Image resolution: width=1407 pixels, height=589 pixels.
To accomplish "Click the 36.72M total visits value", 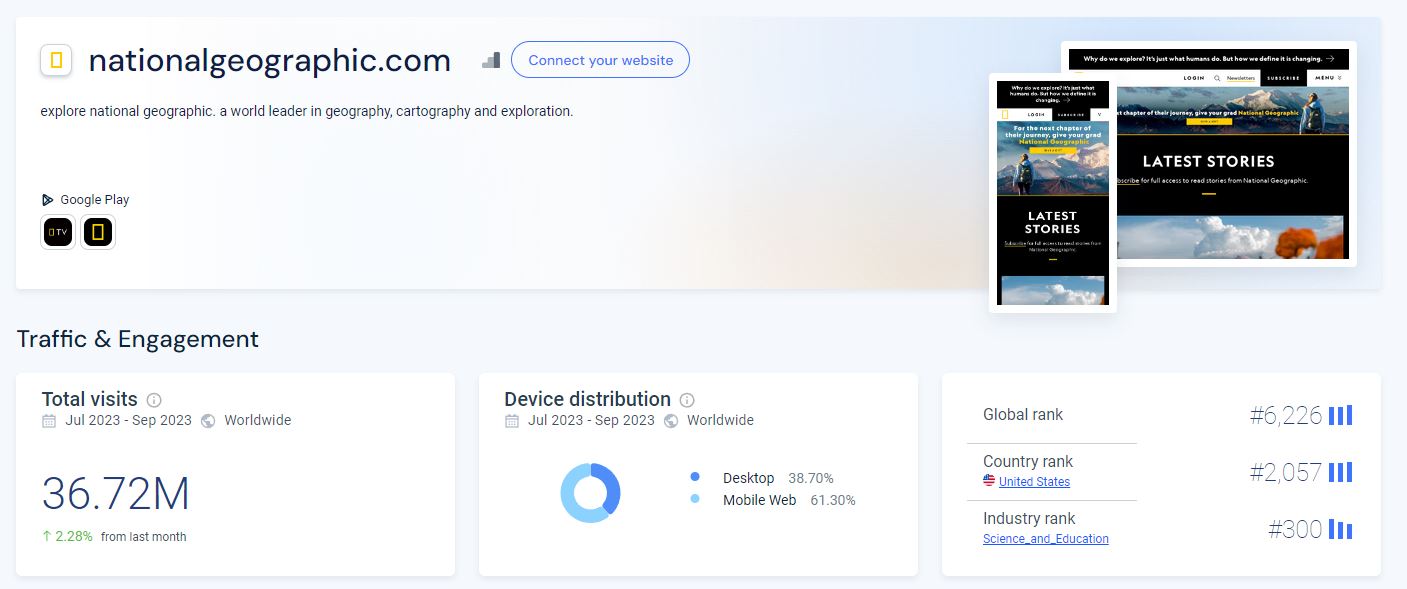I will pos(116,494).
